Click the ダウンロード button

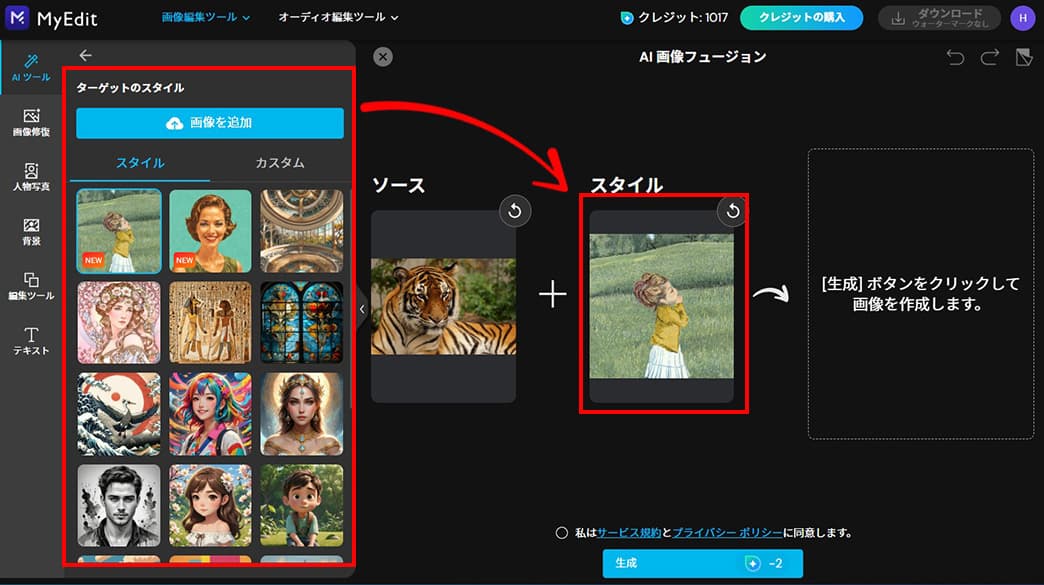[939, 18]
